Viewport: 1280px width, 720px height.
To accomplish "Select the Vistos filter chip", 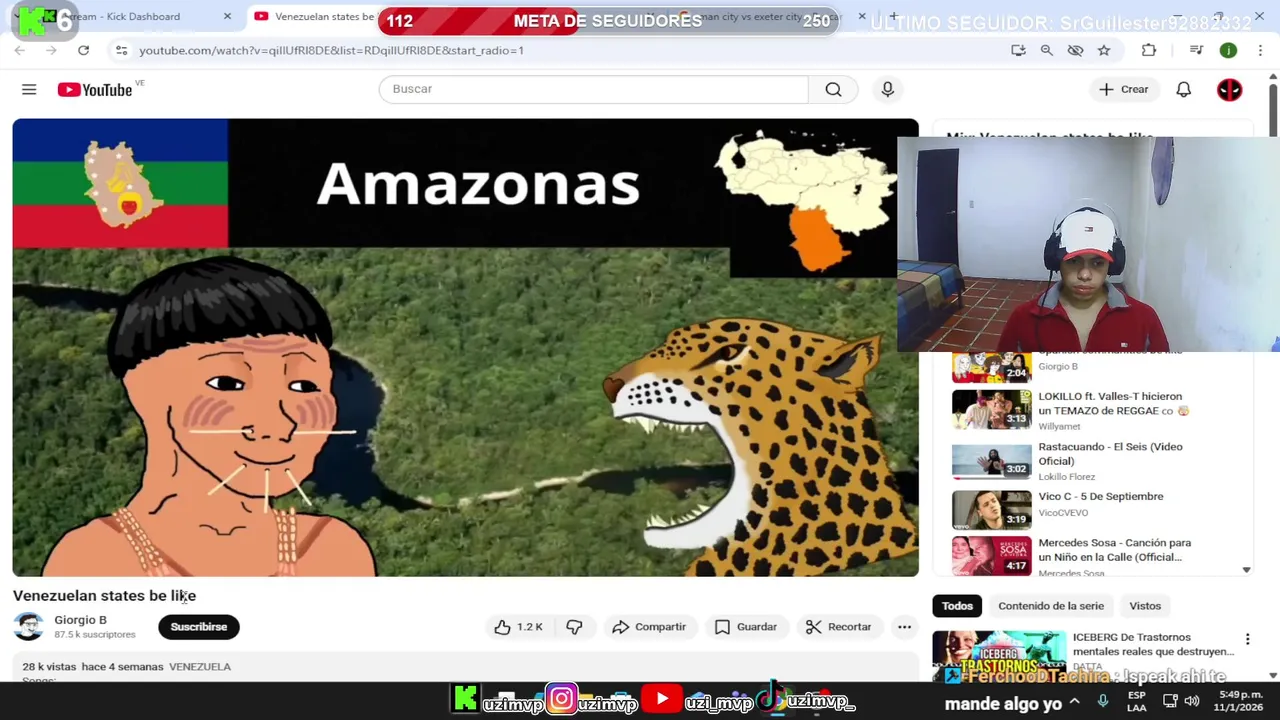I will pyautogui.click(x=1145, y=606).
